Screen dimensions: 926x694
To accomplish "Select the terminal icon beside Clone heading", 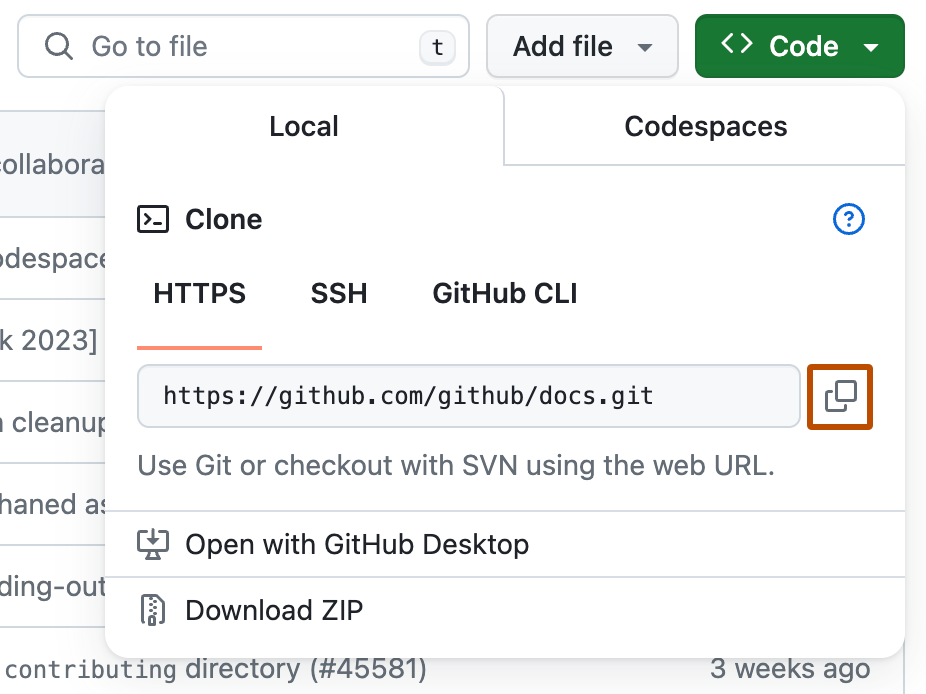I will click(x=152, y=219).
